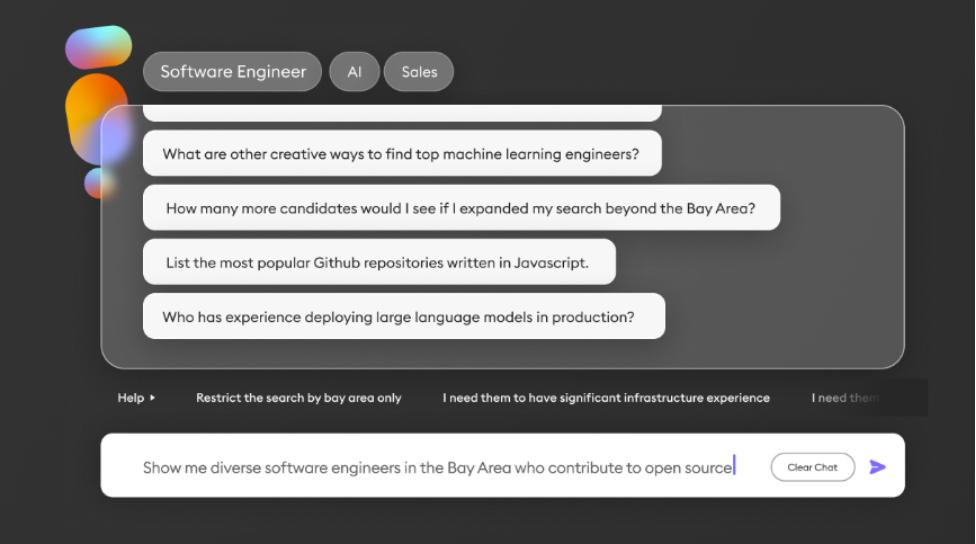Expand the Help menu arrow
Viewport: 976px width, 544px height.
point(152,397)
